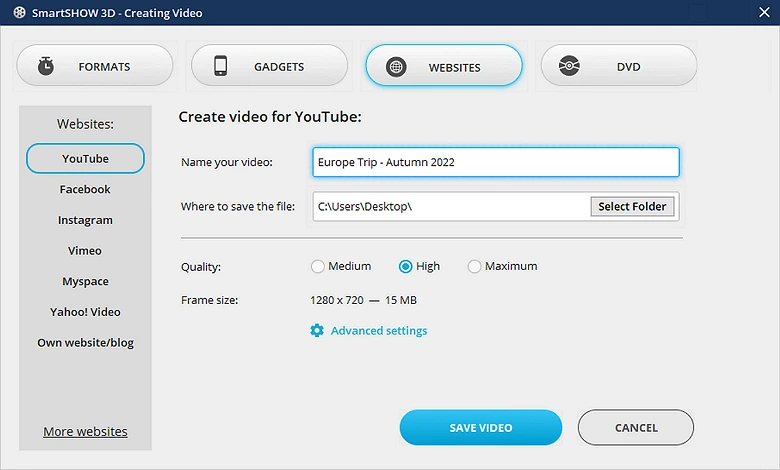Choose YouTube in the websites list

pos(85,159)
